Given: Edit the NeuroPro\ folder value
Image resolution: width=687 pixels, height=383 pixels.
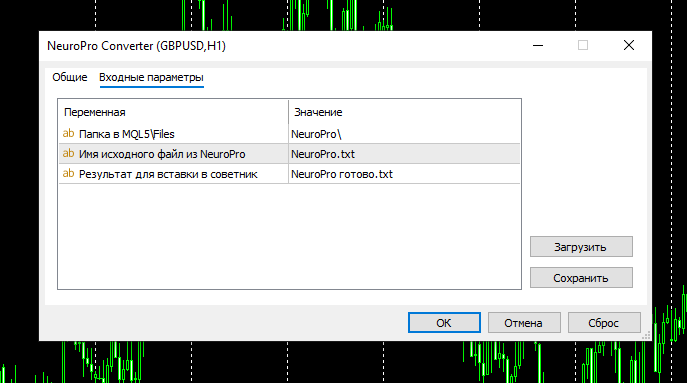Looking at the screenshot, I should tap(404, 134).
